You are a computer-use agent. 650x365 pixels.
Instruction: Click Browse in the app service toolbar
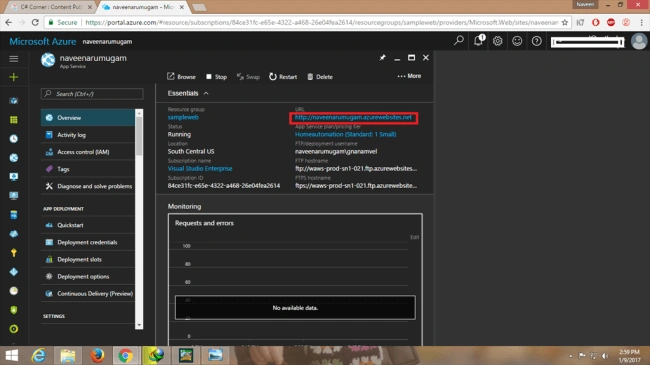181,77
